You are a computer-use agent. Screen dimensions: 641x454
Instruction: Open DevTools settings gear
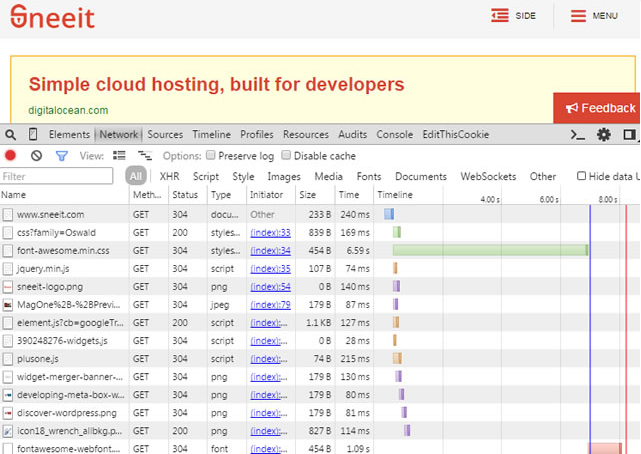coord(604,134)
